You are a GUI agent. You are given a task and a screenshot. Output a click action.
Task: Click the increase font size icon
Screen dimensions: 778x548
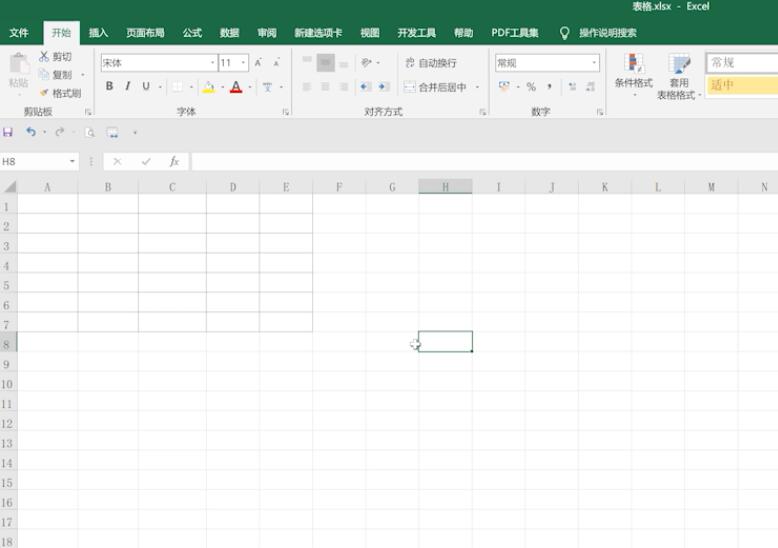click(x=258, y=63)
